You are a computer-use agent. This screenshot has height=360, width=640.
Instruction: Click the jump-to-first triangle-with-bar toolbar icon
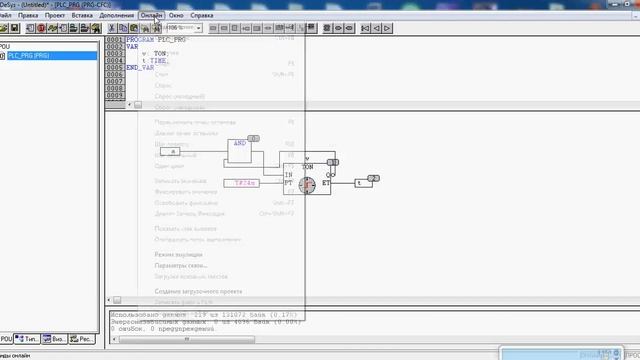tap(365, 28)
